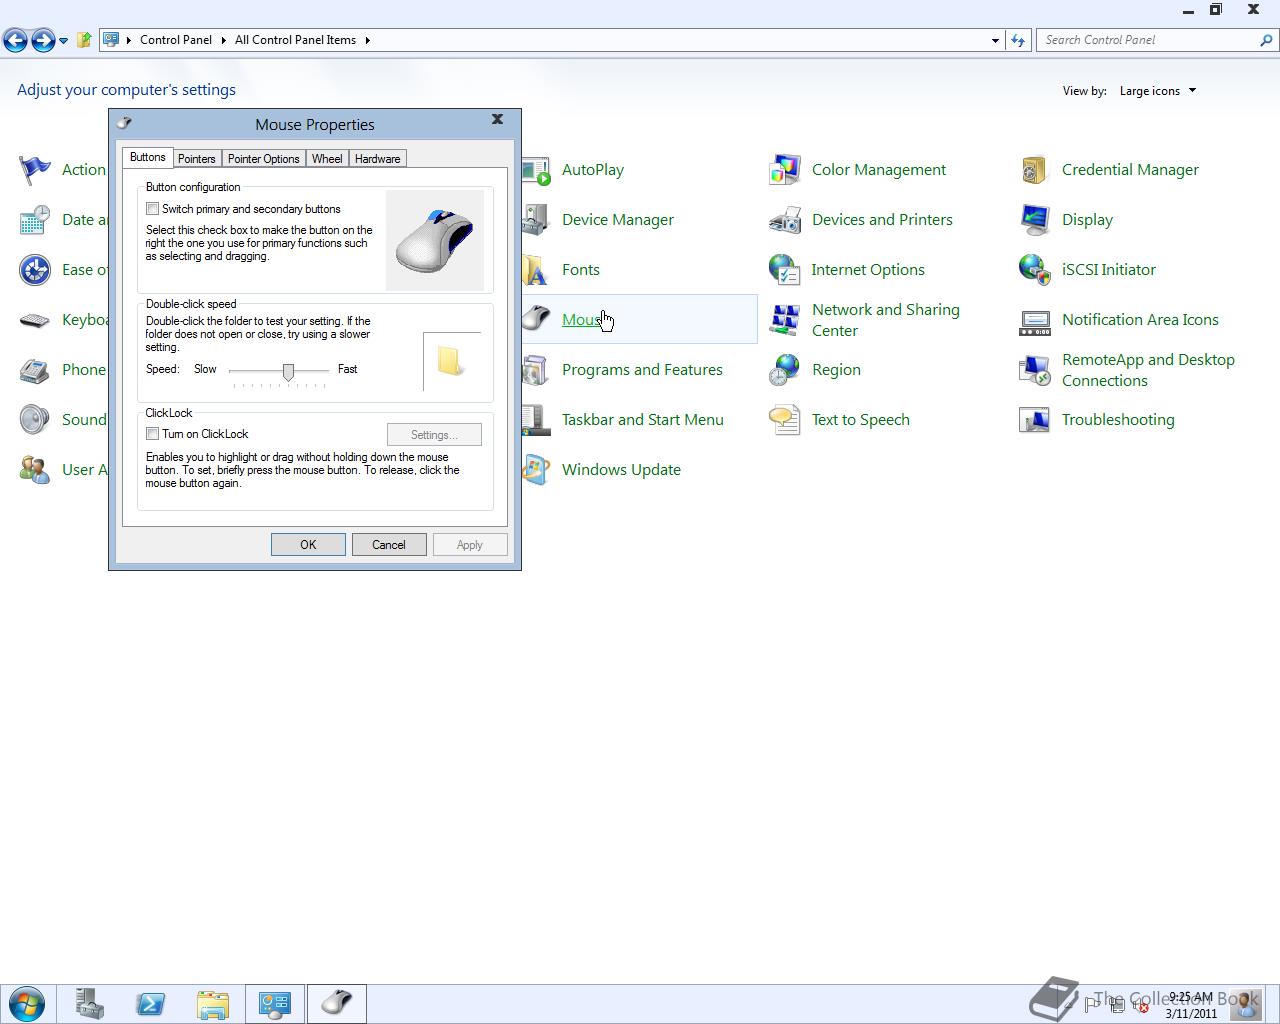Click the test folder icon in dialog
The width and height of the screenshot is (1280, 1024).
[451, 361]
